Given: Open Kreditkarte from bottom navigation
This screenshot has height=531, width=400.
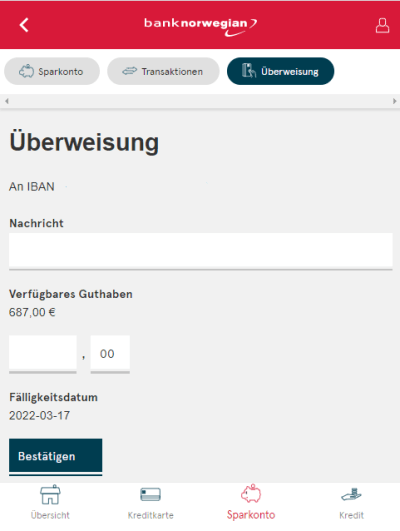Looking at the screenshot, I should point(150,503).
